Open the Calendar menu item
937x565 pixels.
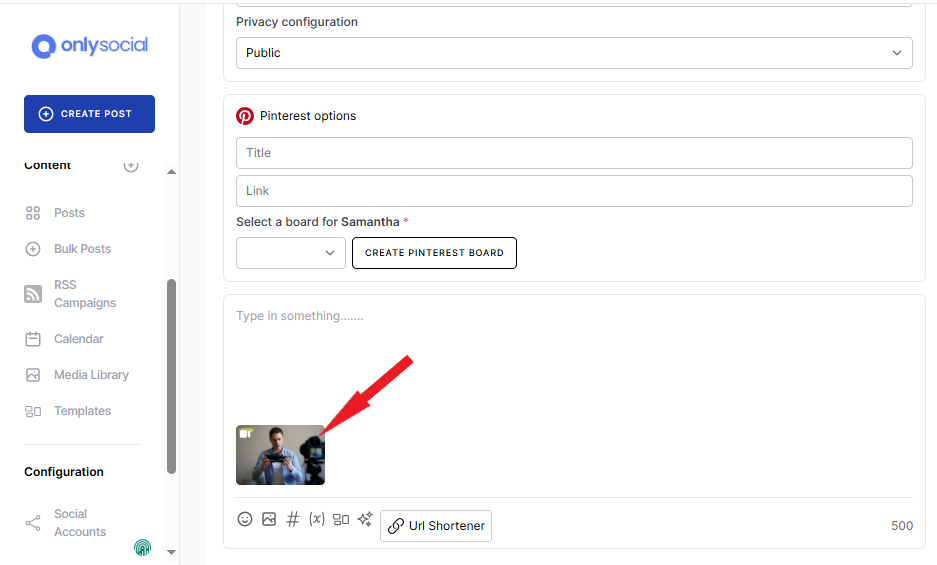click(78, 339)
